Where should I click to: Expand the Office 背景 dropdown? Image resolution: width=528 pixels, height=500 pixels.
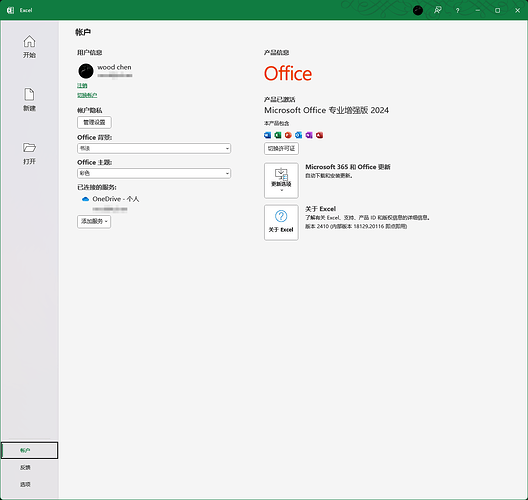[154, 148]
